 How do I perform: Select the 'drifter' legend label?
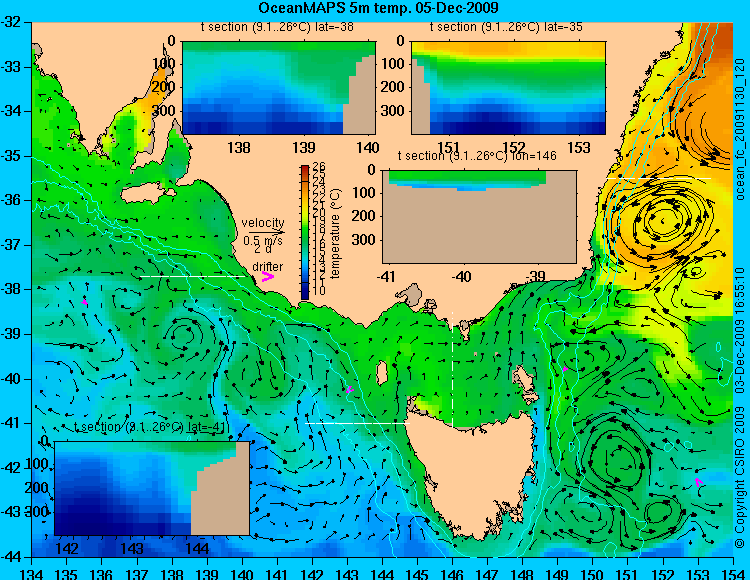(267, 267)
